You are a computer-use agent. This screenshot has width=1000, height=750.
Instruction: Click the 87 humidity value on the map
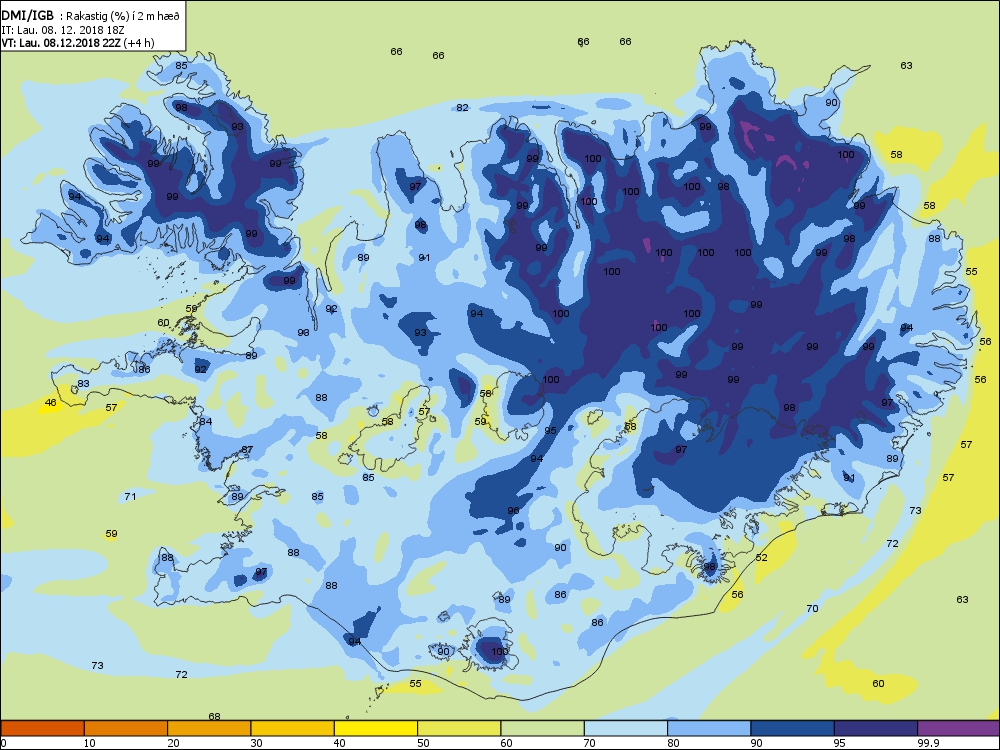[x=247, y=450]
